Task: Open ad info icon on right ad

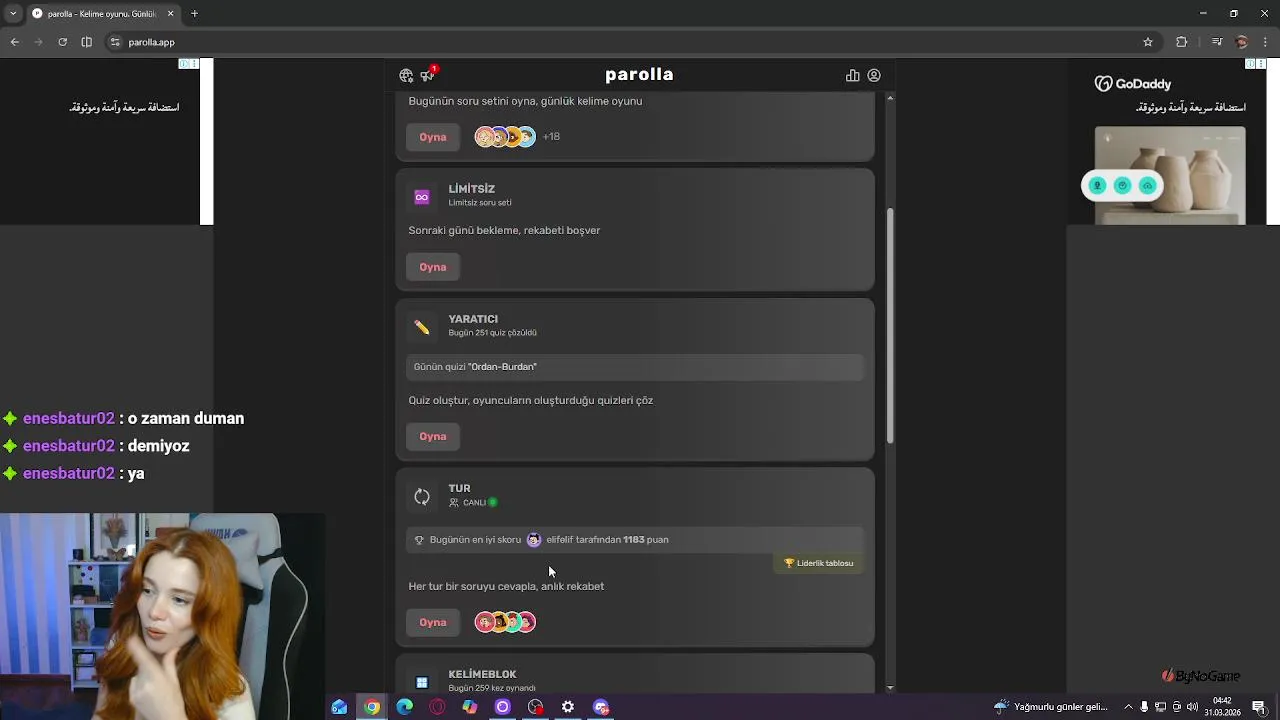Action: (x=1250, y=64)
